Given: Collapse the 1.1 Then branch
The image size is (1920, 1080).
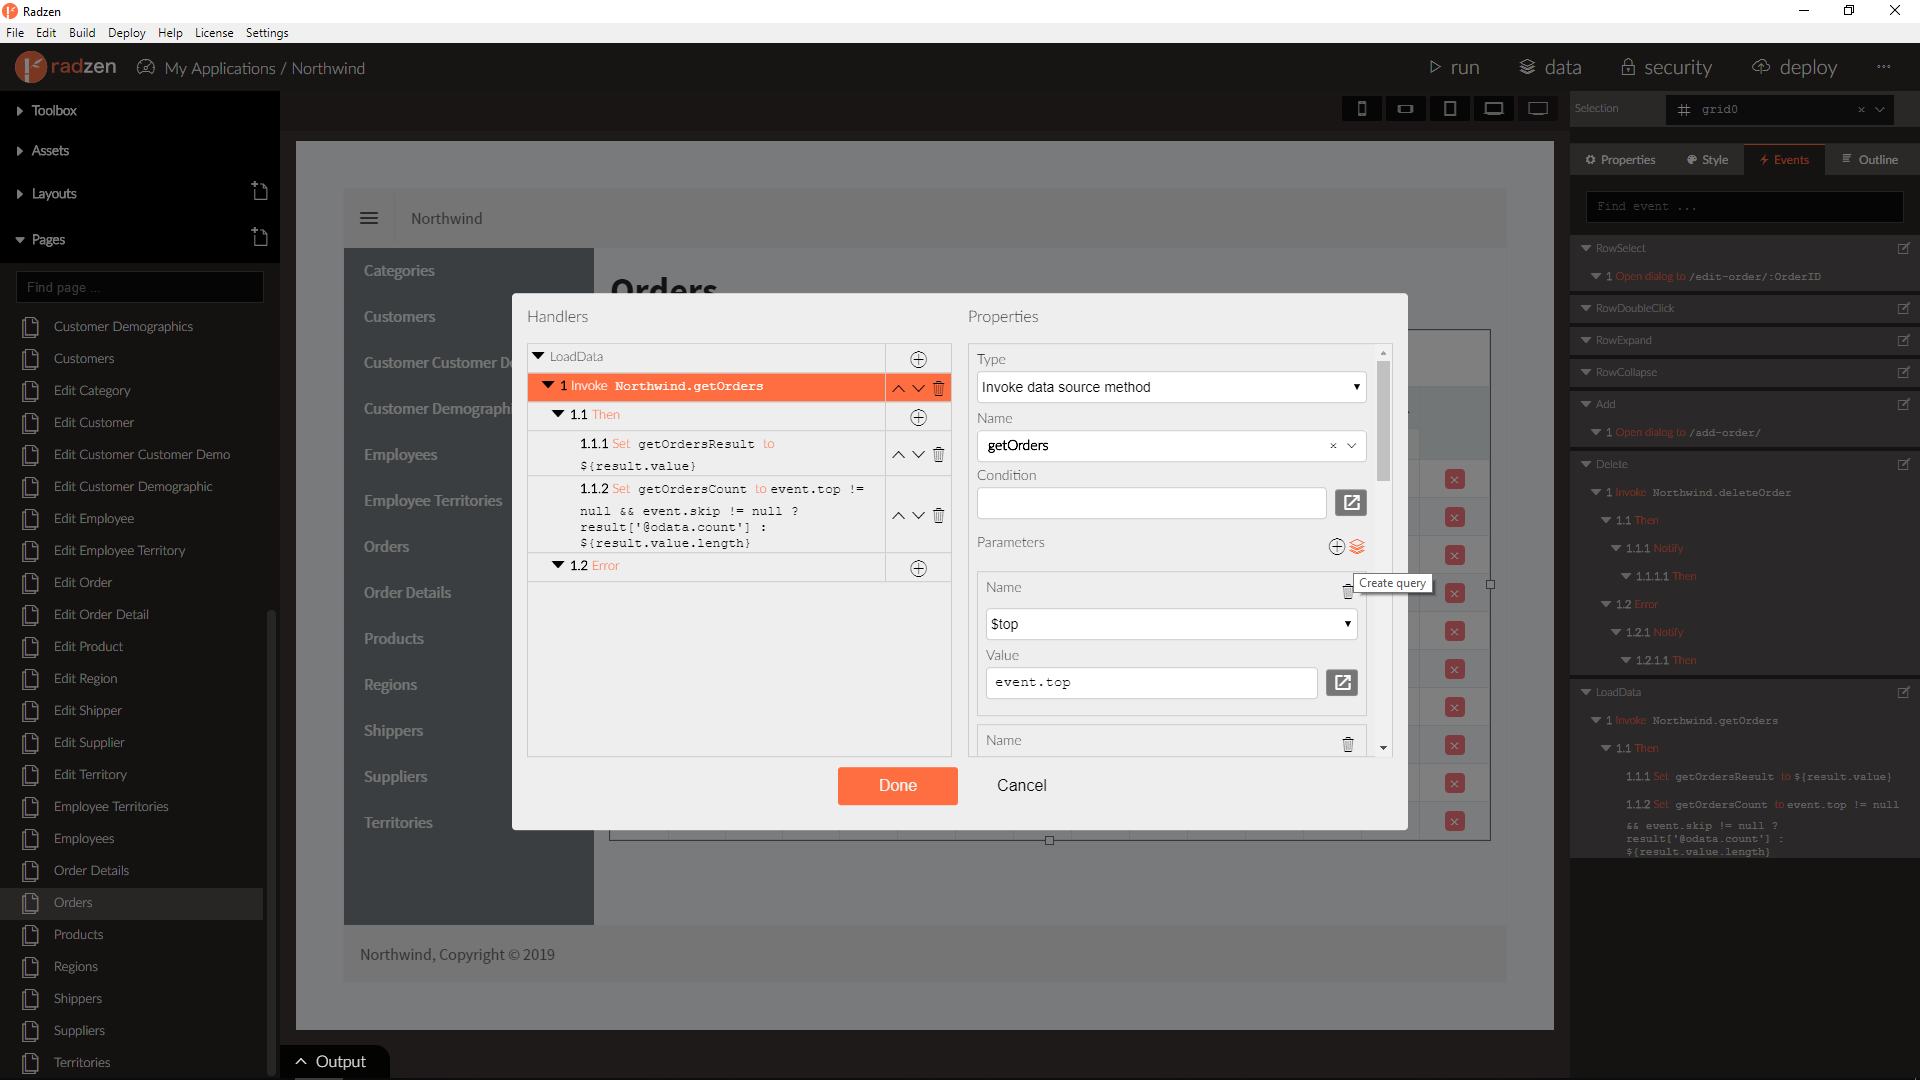Looking at the screenshot, I should click(558, 414).
